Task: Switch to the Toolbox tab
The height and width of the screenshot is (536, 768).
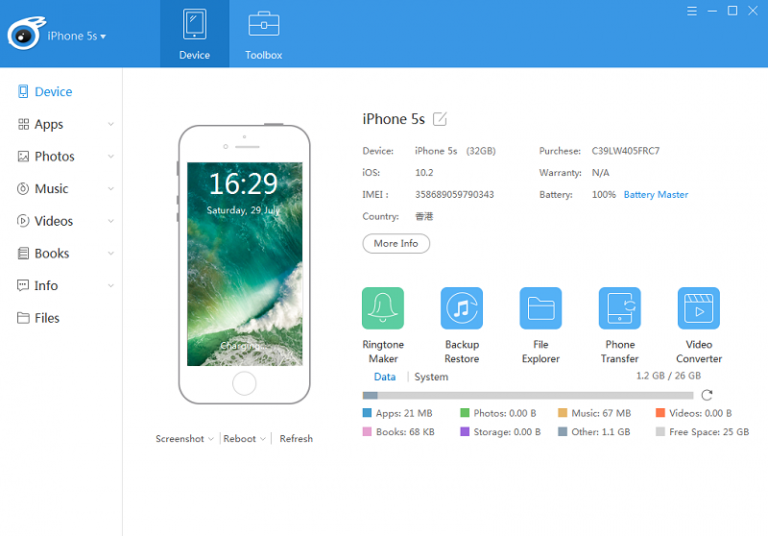Action: (263, 34)
